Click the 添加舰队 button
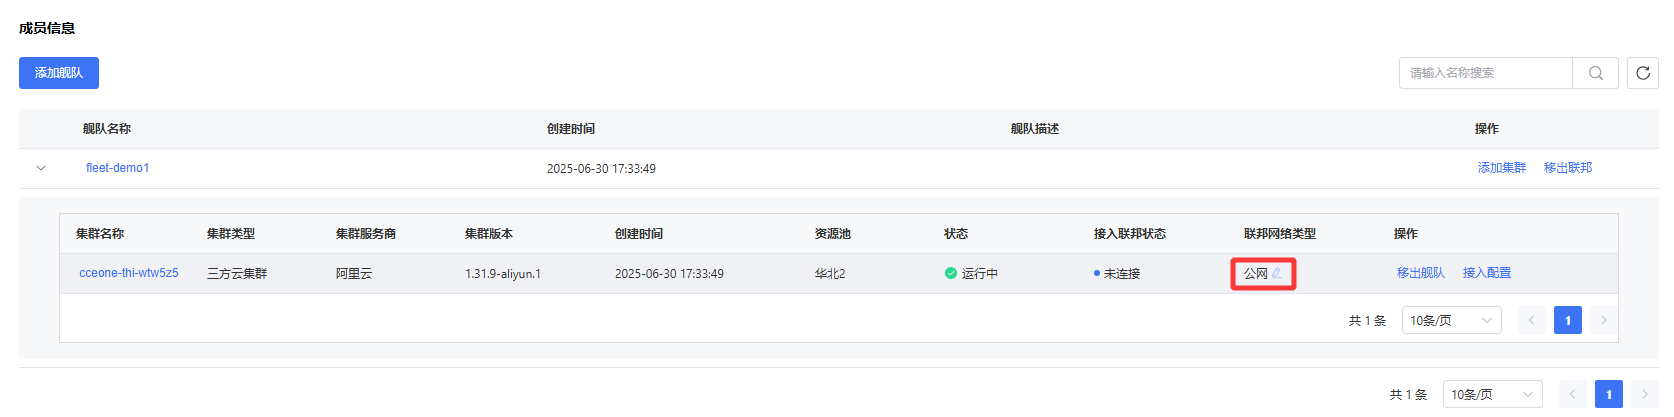The width and height of the screenshot is (1674, 417). [59, 73]
